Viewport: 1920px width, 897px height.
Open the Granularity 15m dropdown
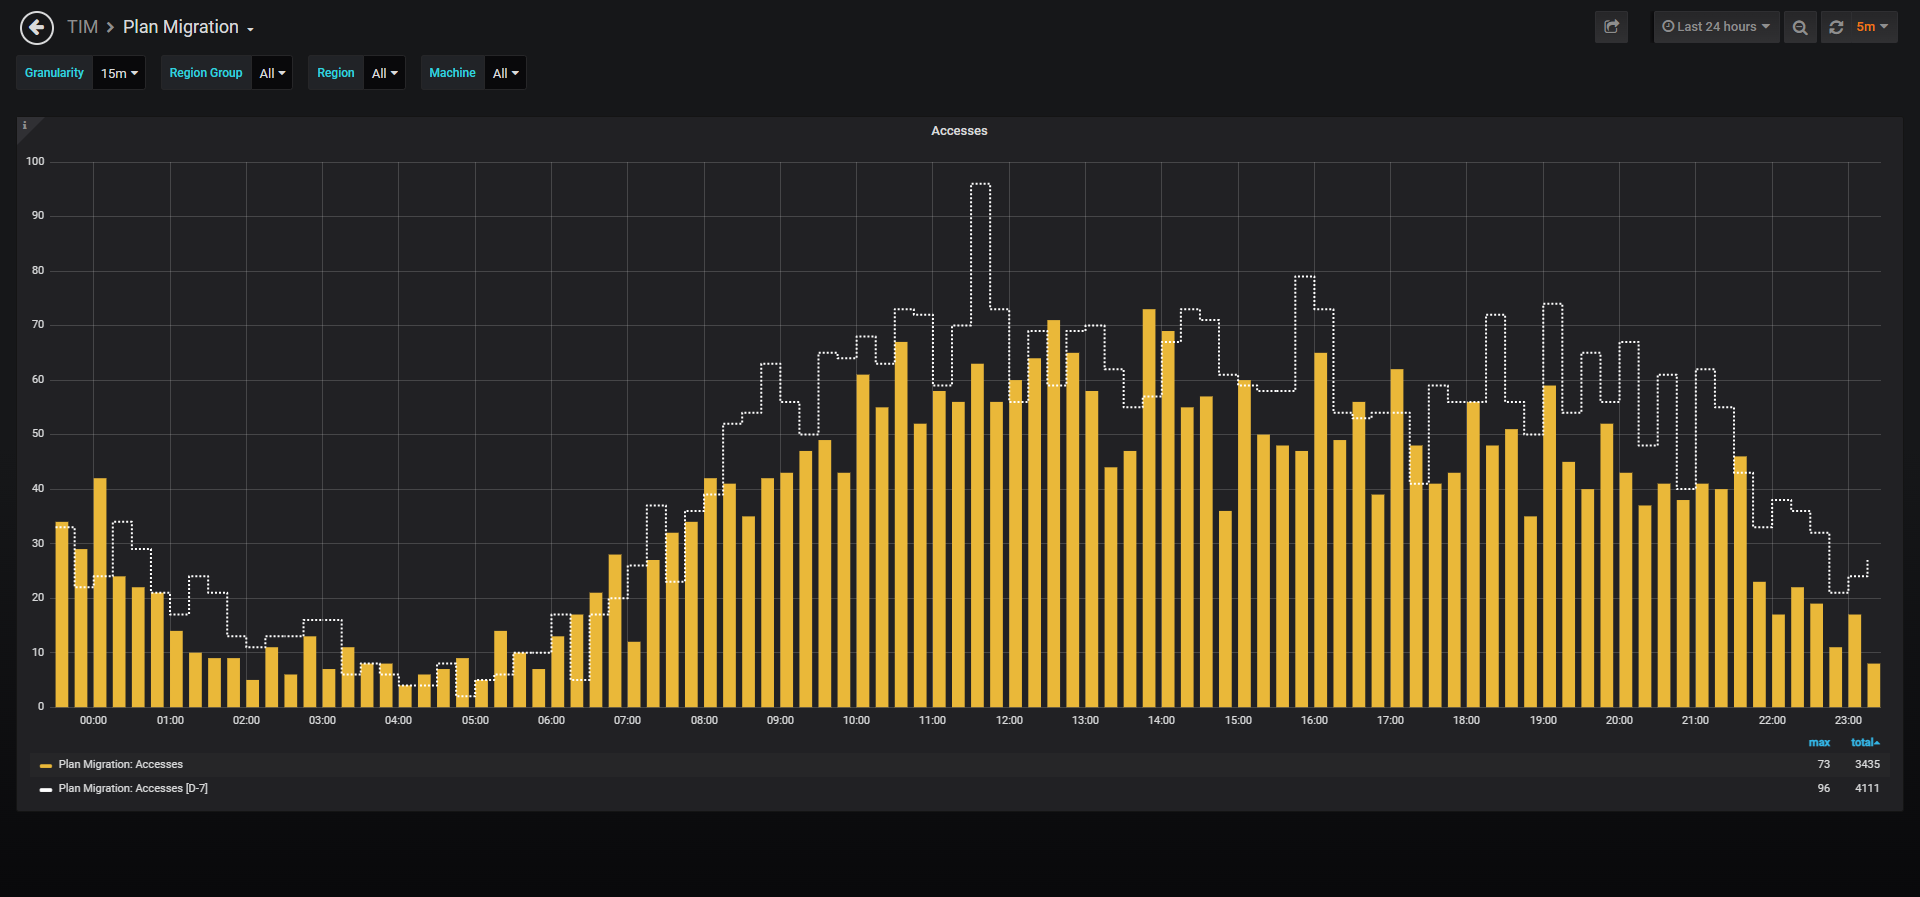click(x=119, y=73)
